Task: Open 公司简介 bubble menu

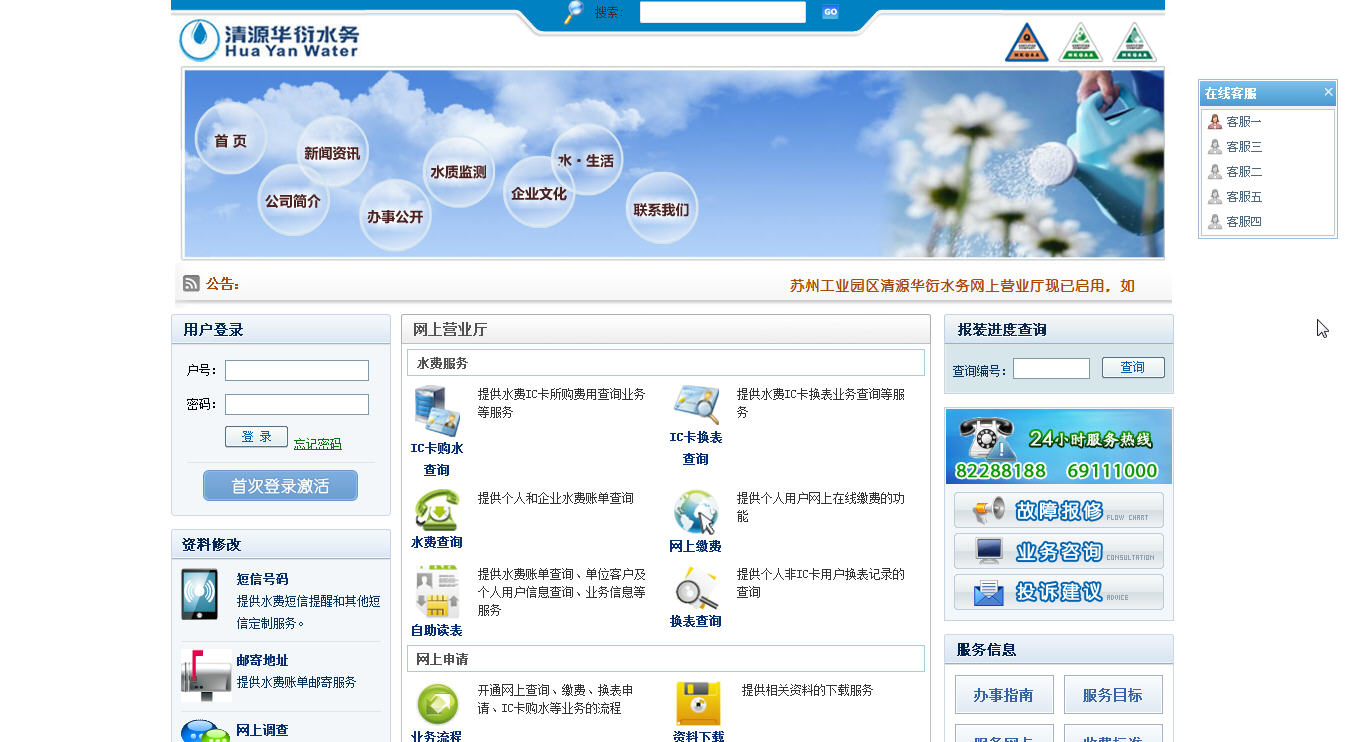Action: click(x=293, y=200)
